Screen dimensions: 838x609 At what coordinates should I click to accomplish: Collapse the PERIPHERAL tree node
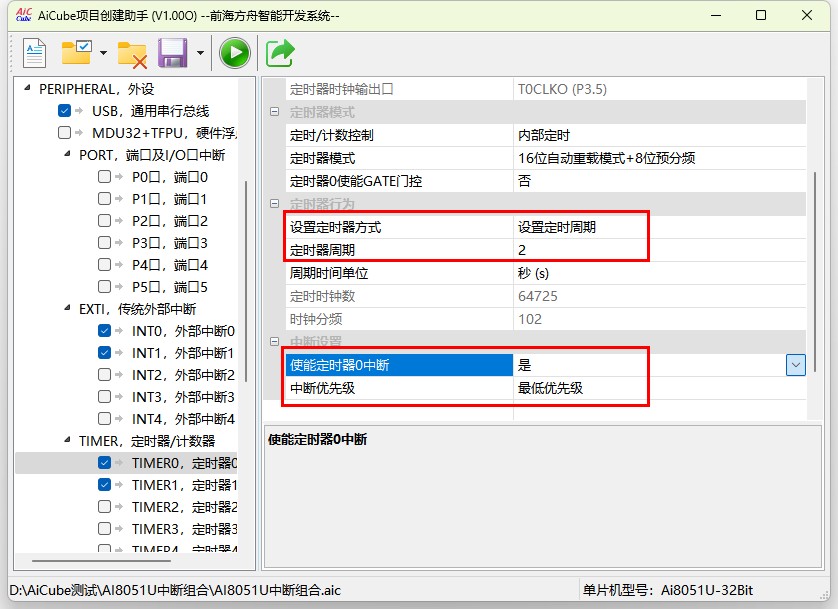click(x=27, y=88)
